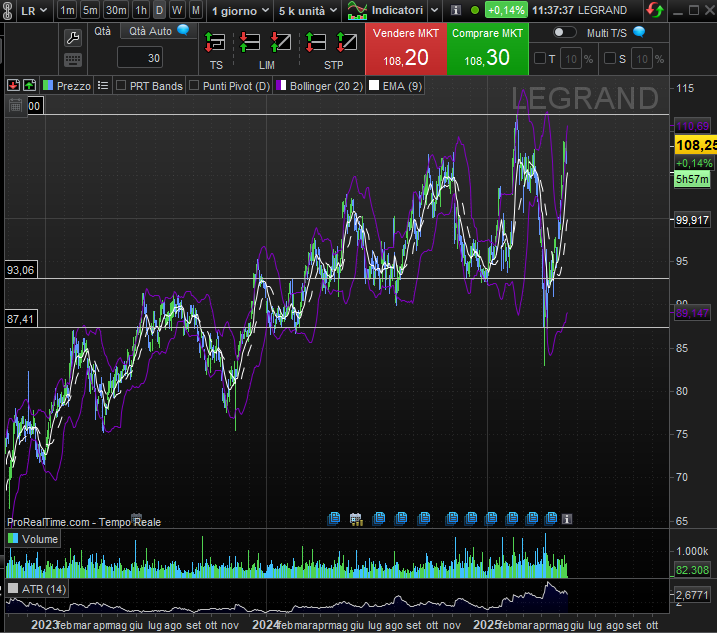Click the red-green refresh arrows icon
717x633 pixels.
point(655,10)
